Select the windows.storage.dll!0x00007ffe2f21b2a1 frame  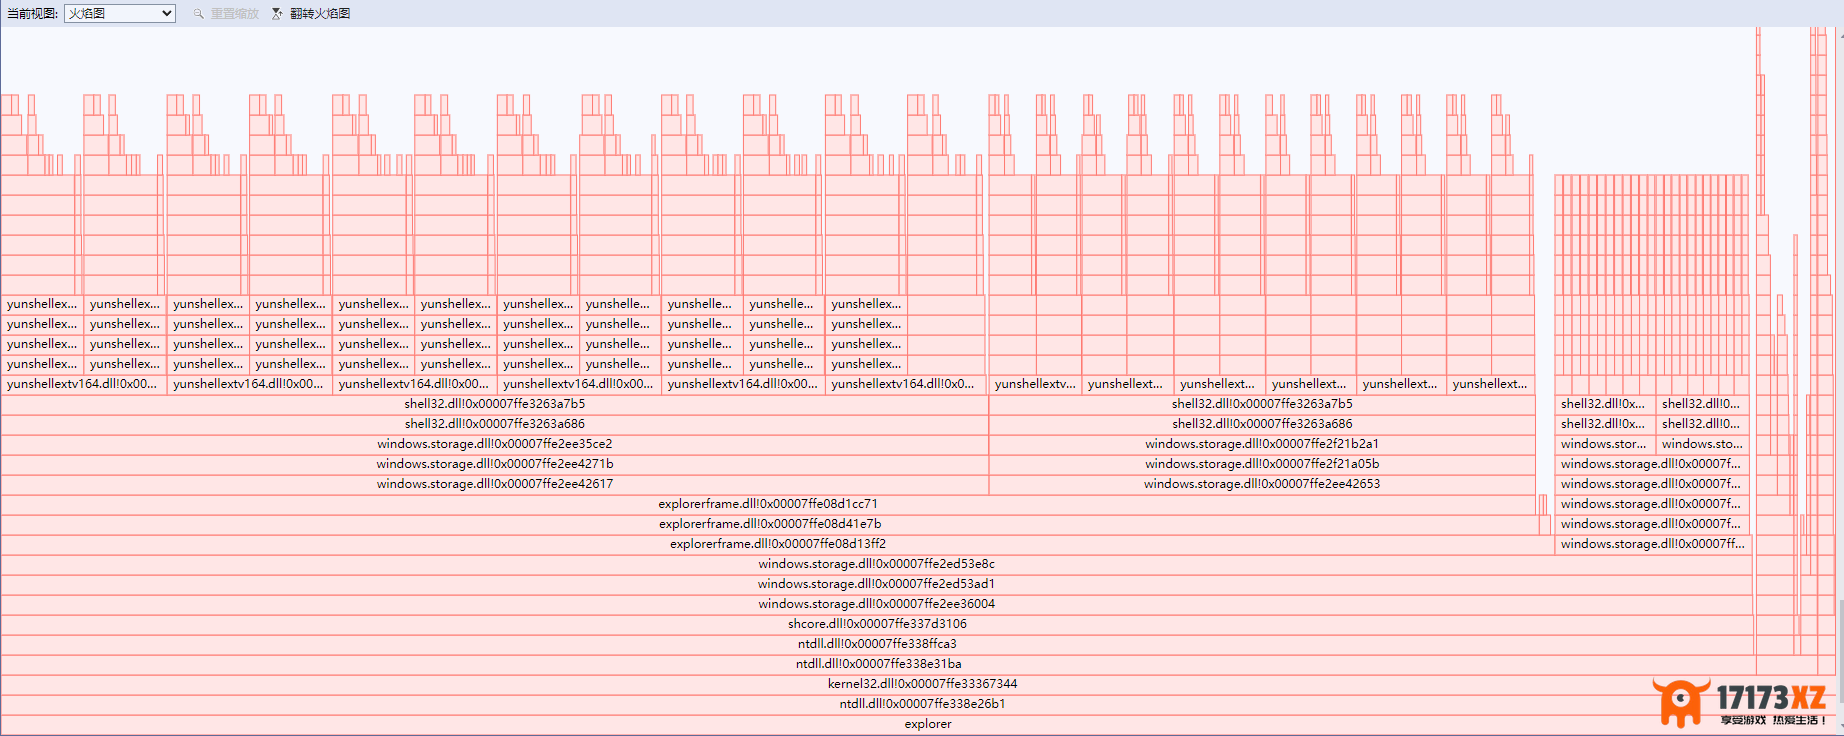coord(1262,444)
